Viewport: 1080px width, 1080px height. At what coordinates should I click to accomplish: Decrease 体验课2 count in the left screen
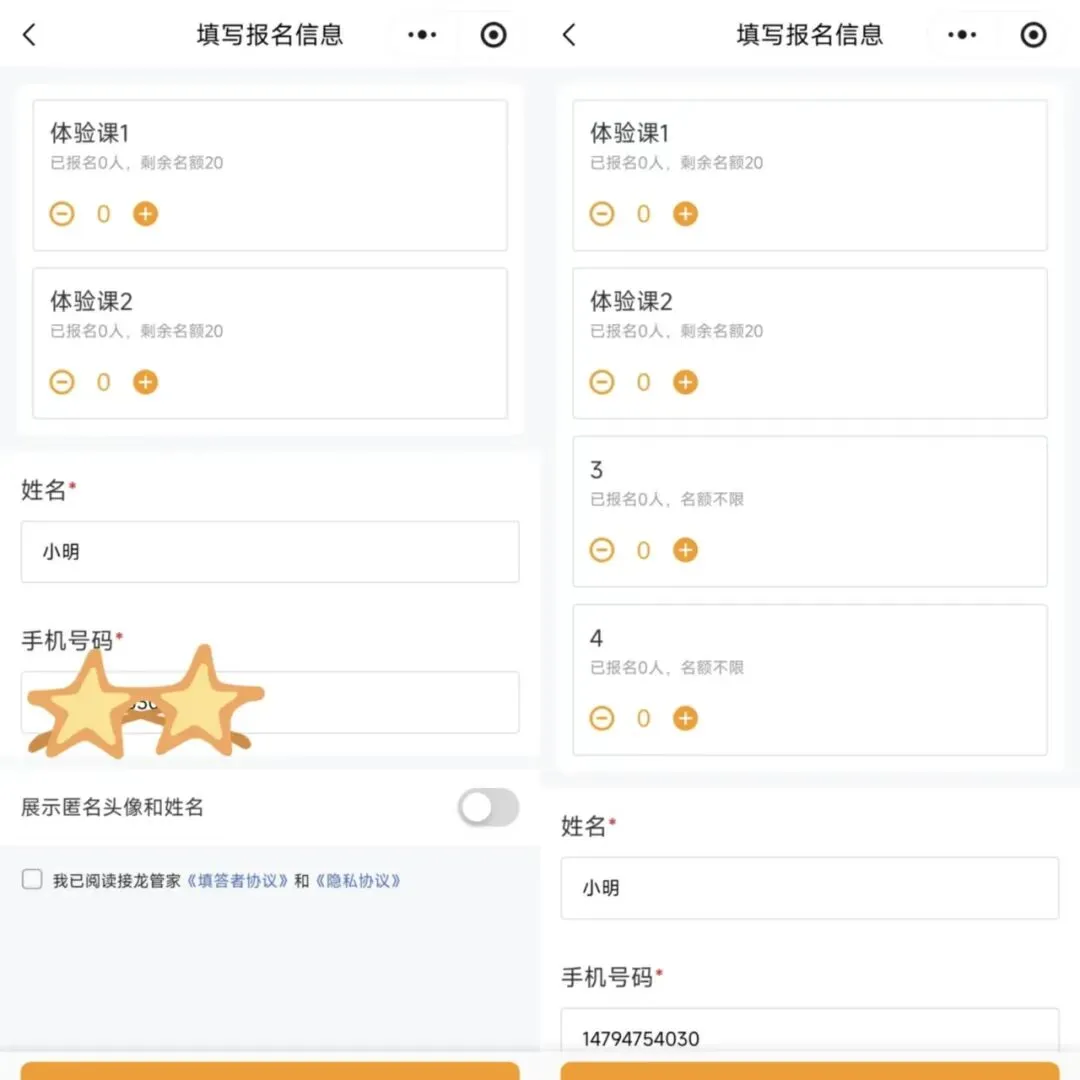(x=62, y=382)
